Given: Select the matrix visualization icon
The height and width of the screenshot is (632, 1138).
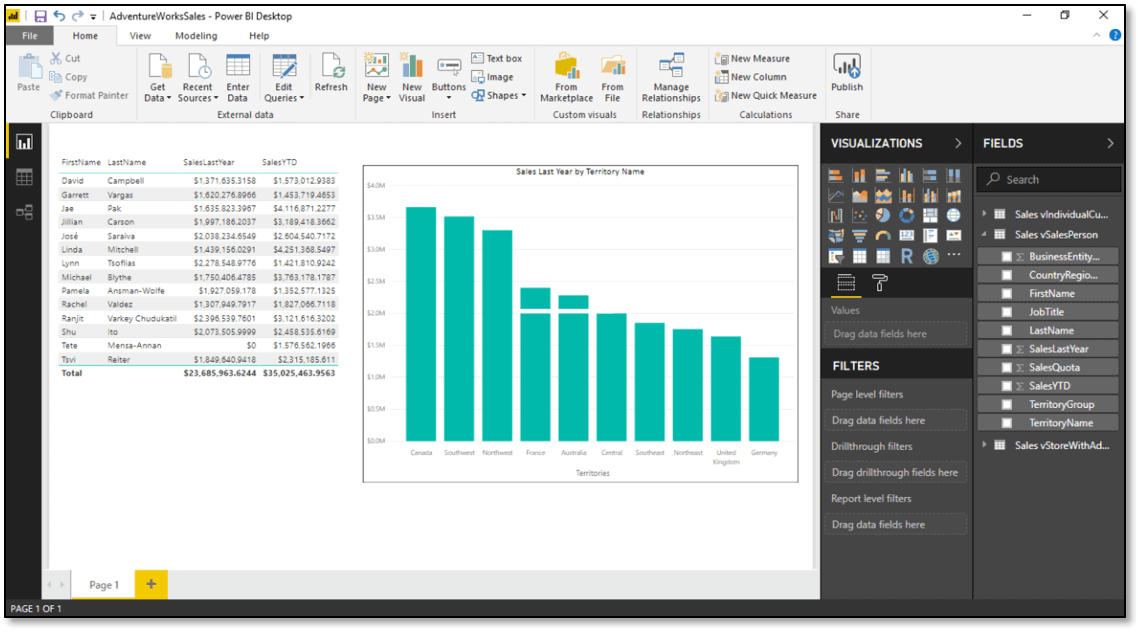Looking at the screenshot, I should click(883, 256).
